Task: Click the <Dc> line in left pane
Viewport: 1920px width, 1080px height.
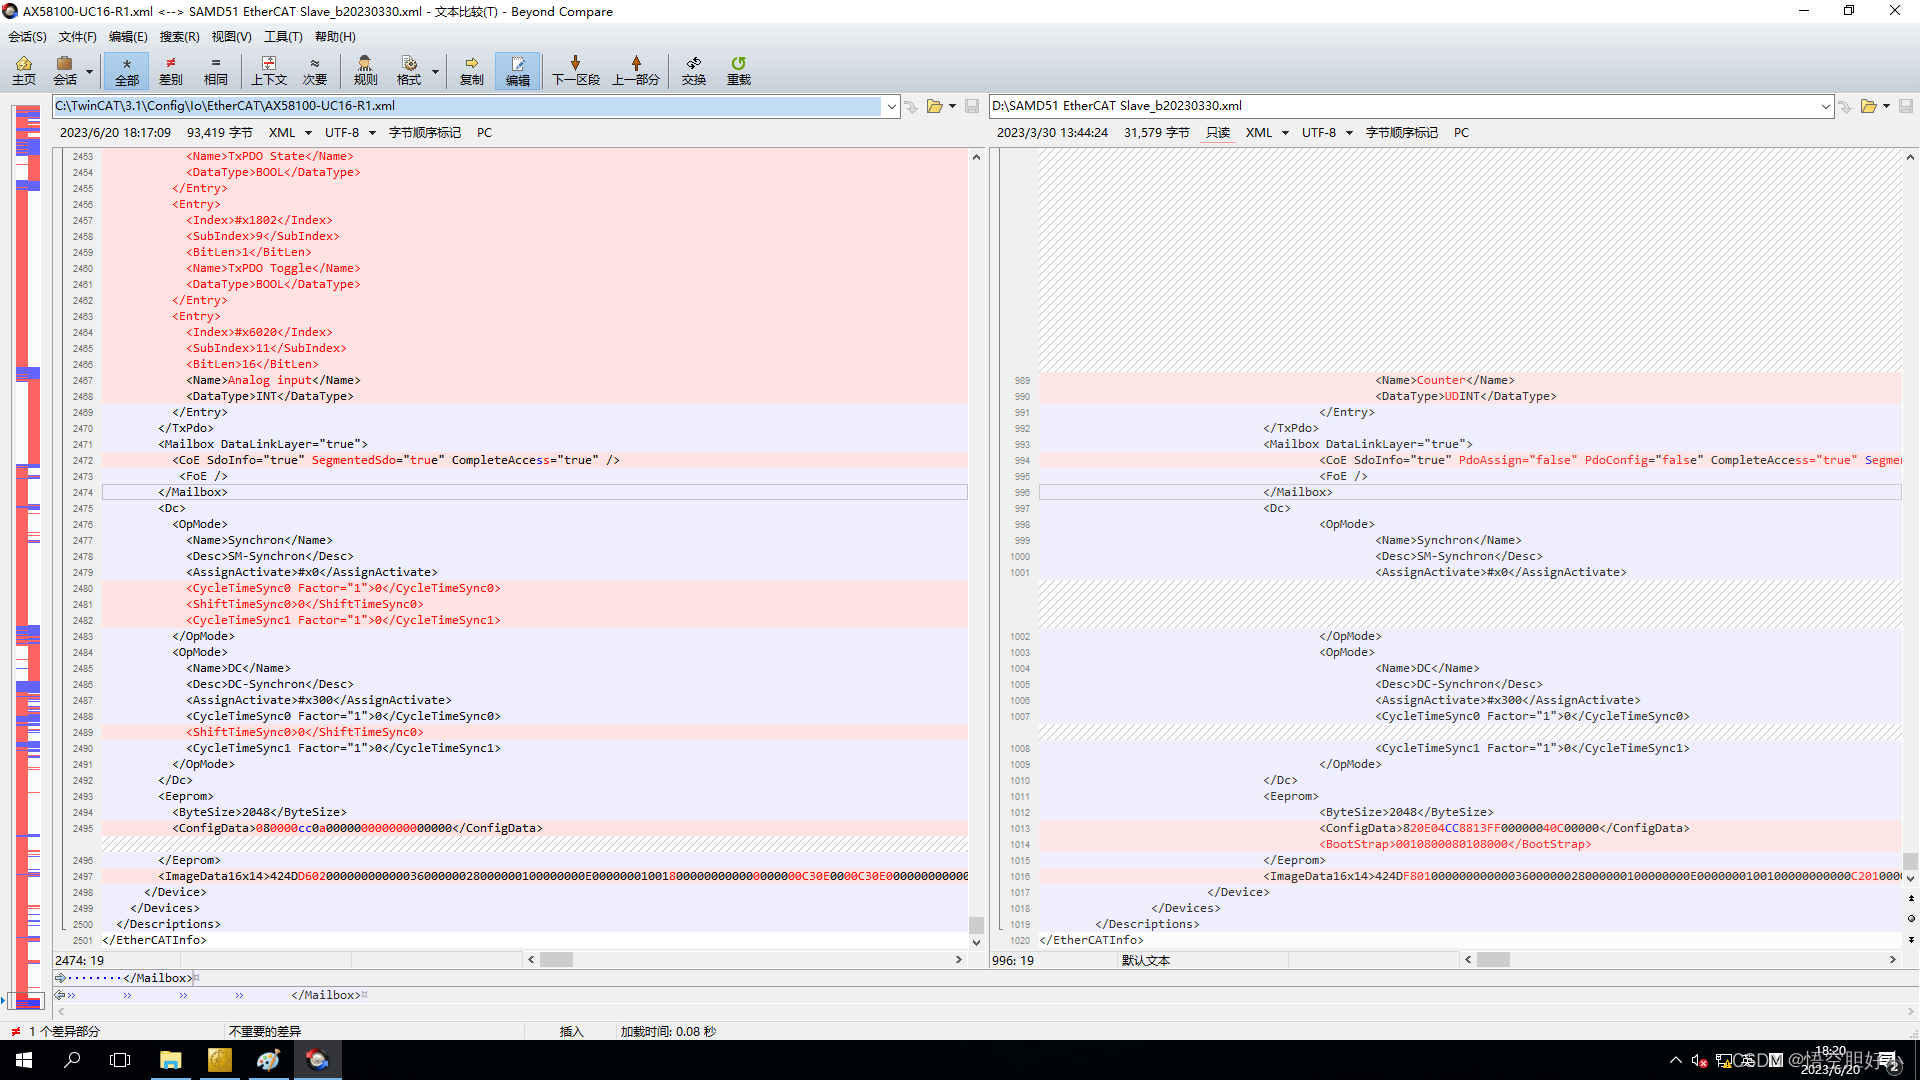Action: (535, 508)
